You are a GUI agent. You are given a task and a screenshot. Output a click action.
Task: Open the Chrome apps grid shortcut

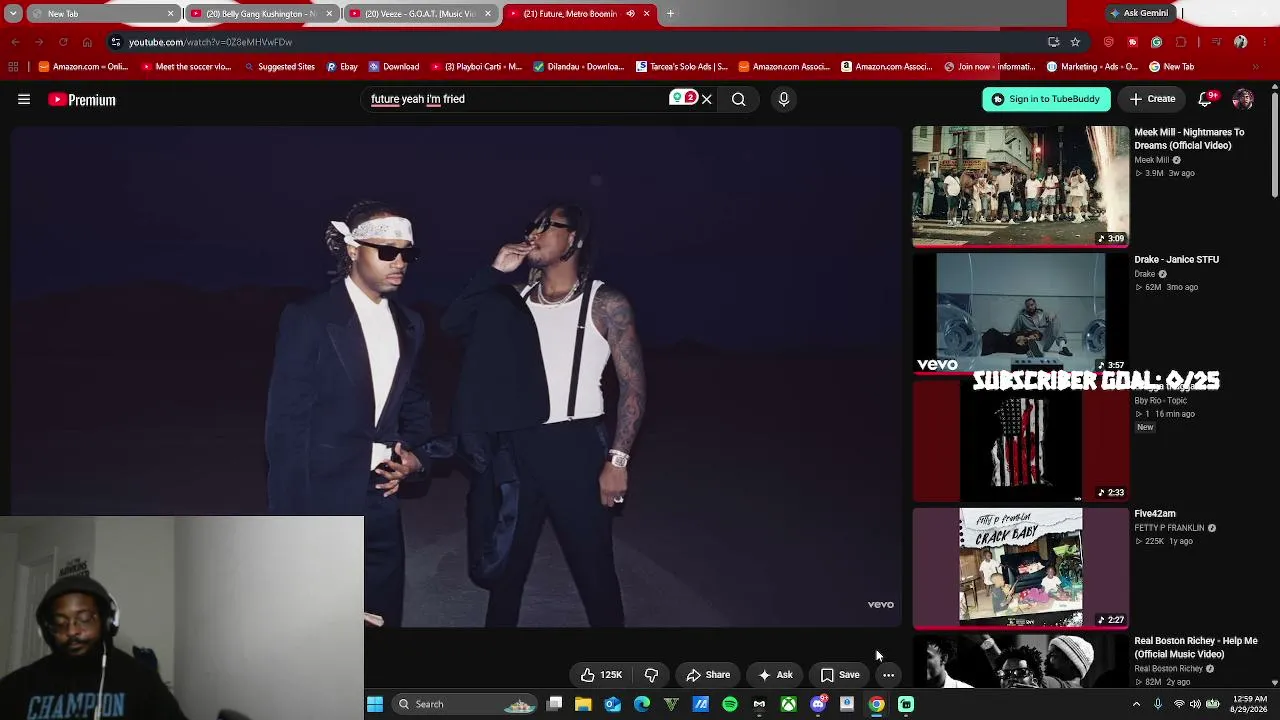point(13,67)
